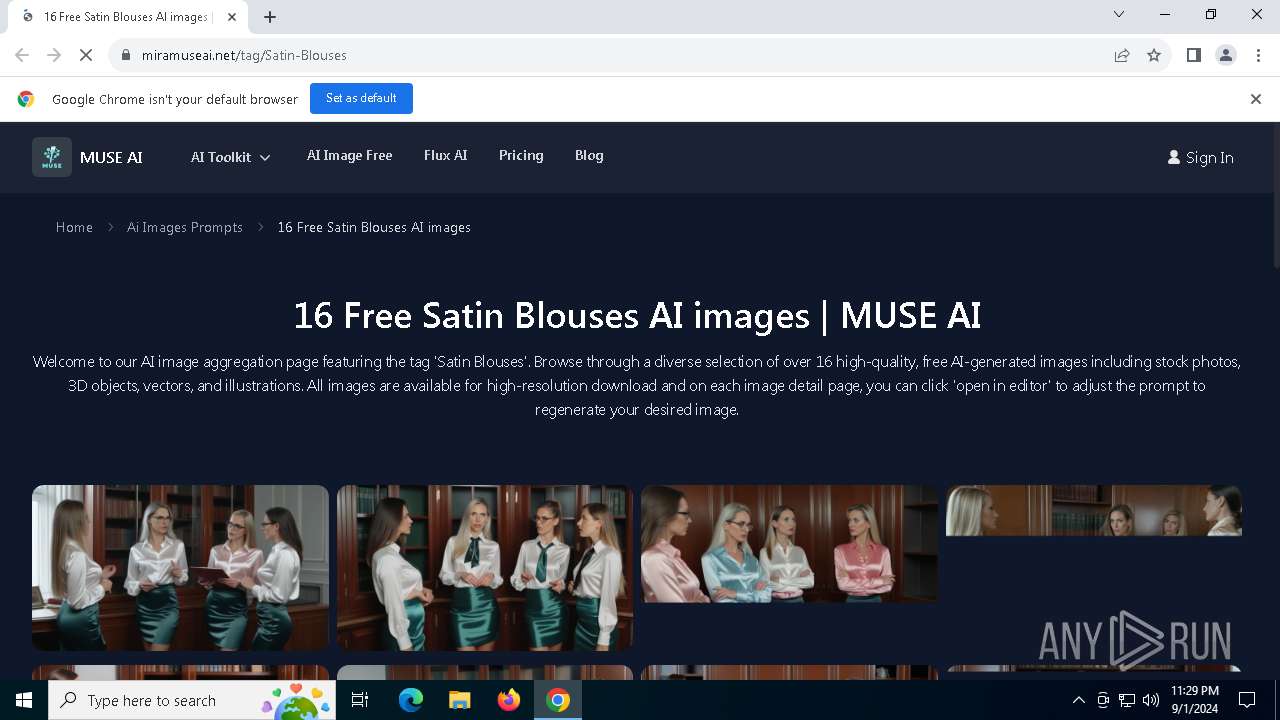The height and width of the screenshot is (720, 1280).
Task: Expand the AI Toolkit dropdown
Action: point(231,157)
